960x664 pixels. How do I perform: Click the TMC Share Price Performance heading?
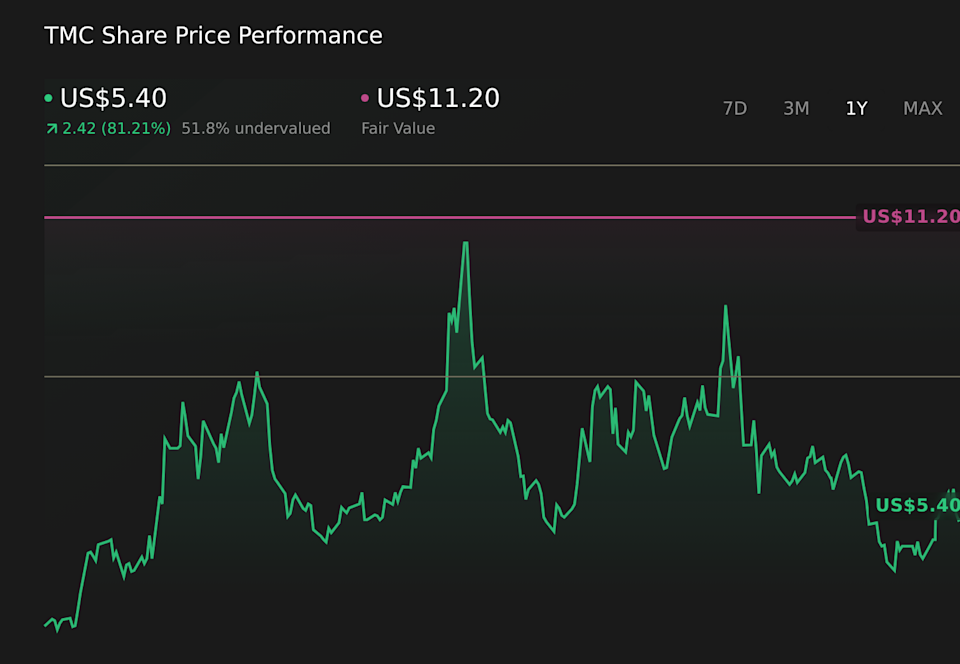[x=213, y=35]
